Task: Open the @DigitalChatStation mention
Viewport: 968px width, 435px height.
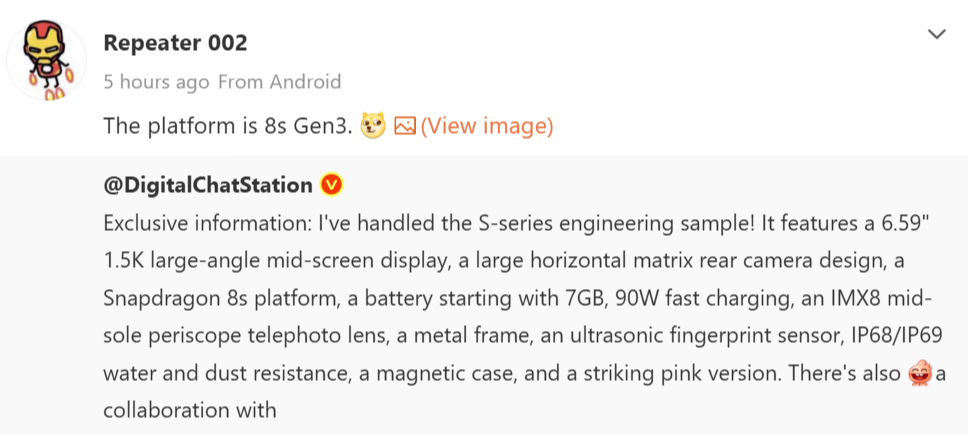Action: (x=208, y=185)
